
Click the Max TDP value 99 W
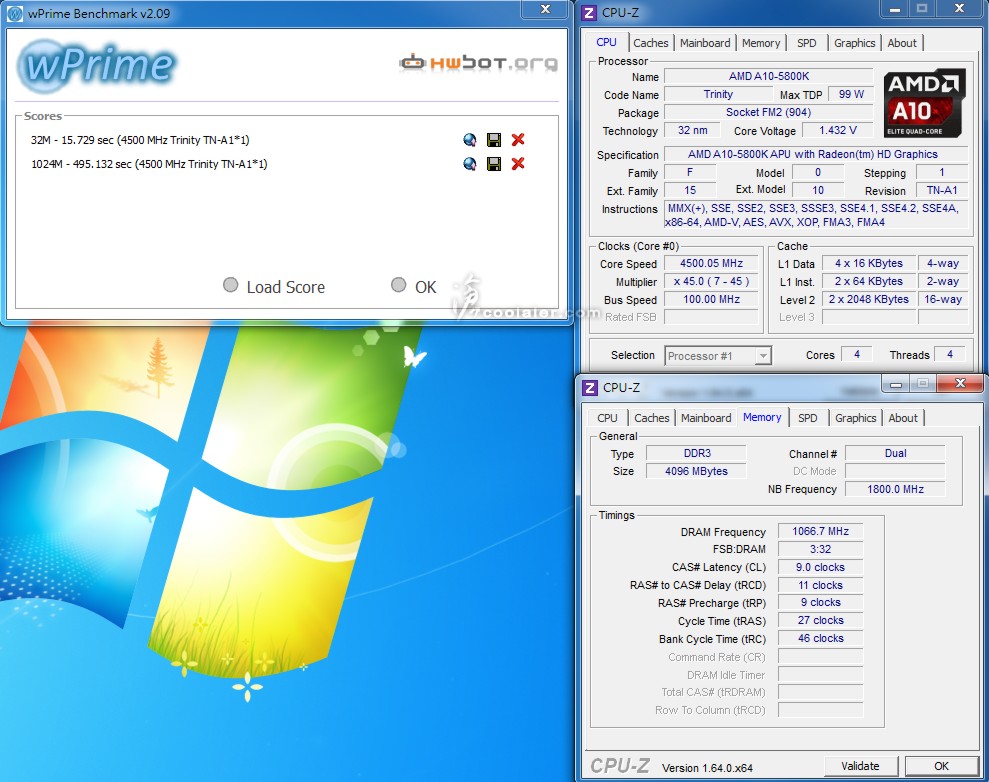pyautogui.click(x=851, y=95)
